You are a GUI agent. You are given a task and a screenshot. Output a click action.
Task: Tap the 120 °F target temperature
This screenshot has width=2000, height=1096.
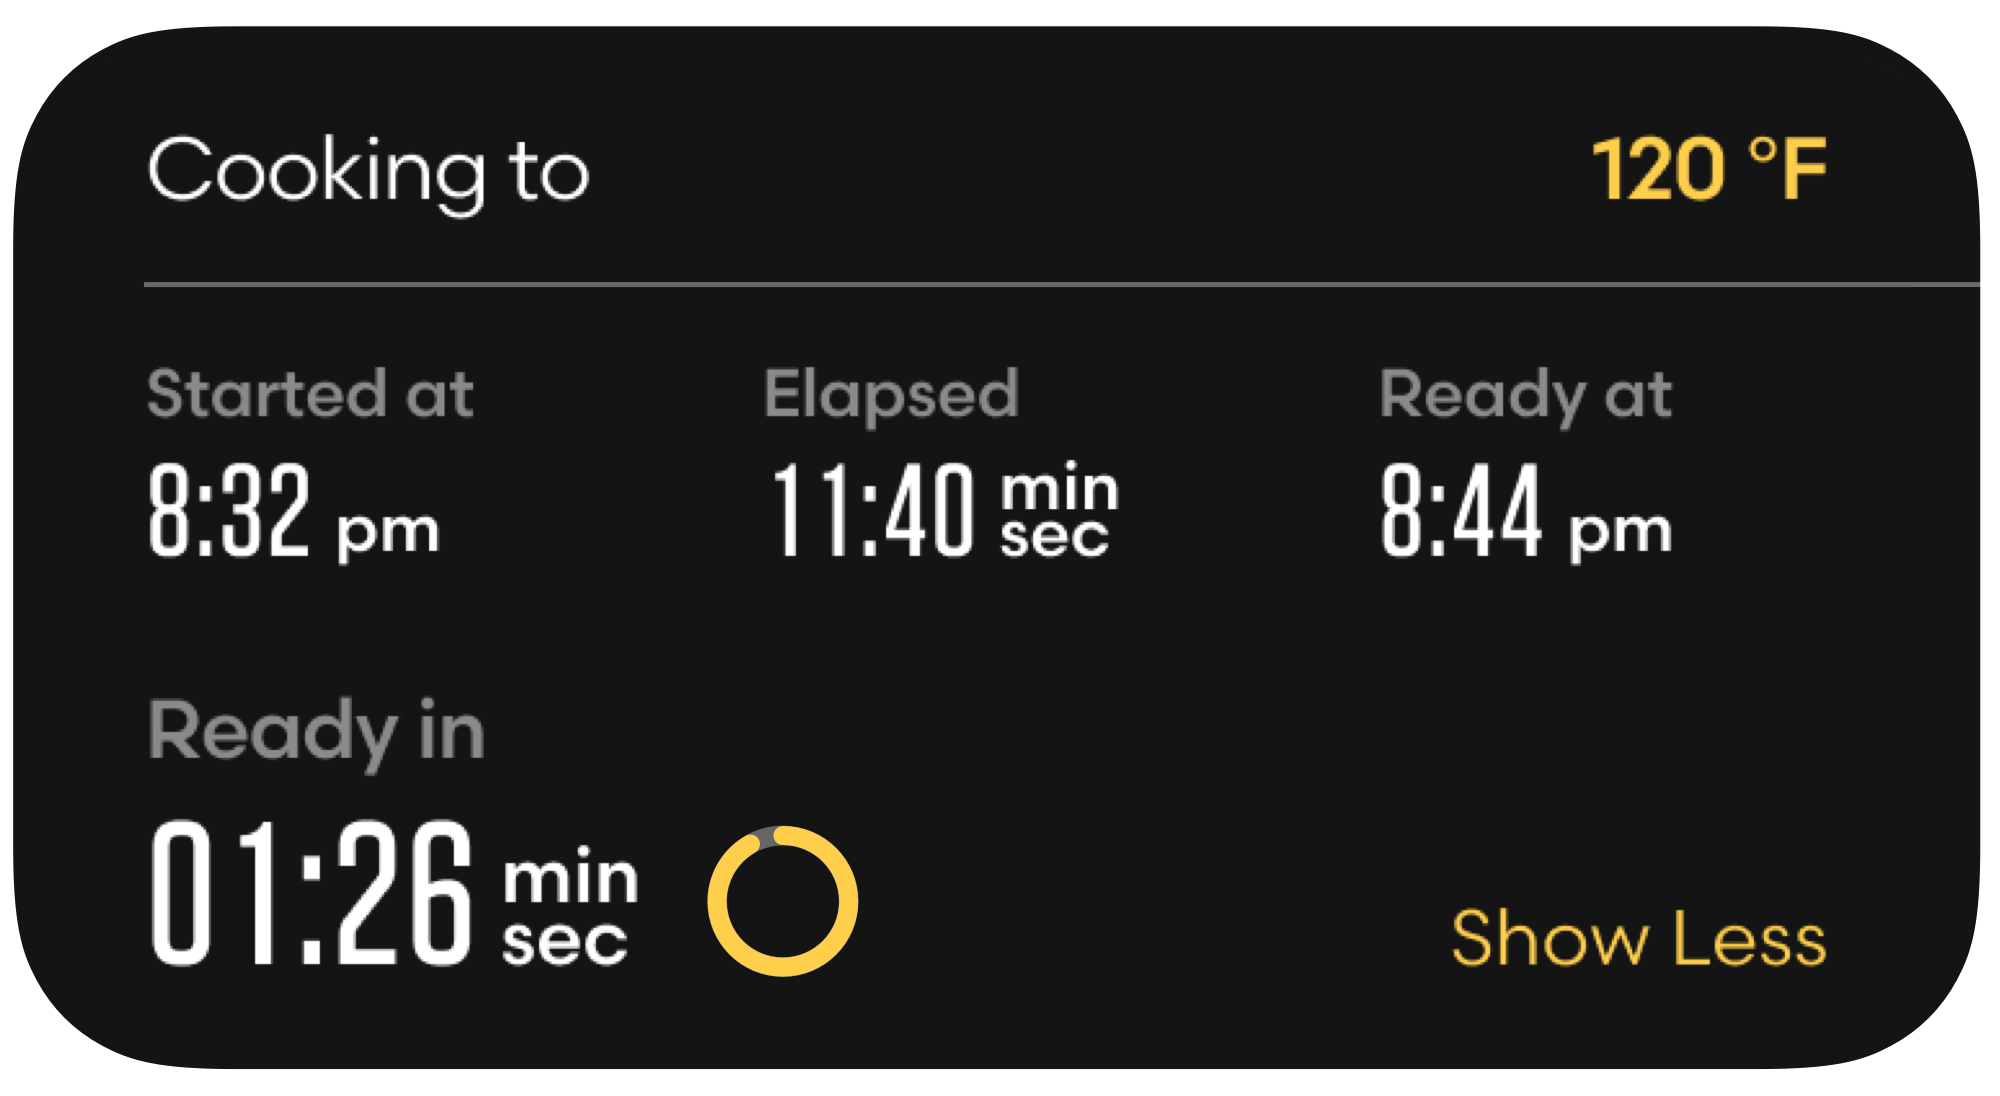[1709, 170]
